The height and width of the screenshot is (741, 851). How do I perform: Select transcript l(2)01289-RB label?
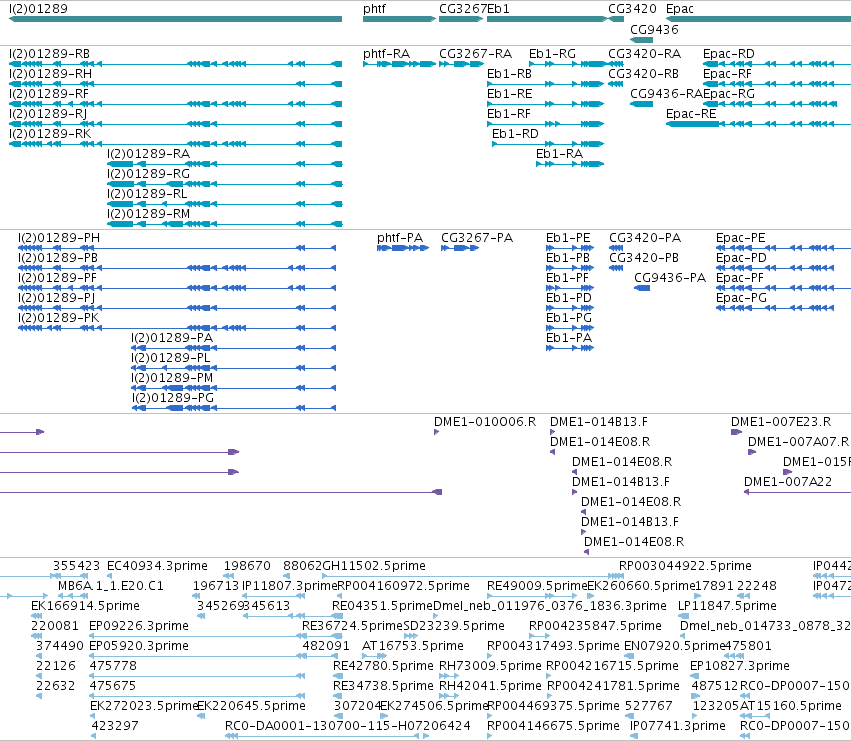(x=49, y=54)
